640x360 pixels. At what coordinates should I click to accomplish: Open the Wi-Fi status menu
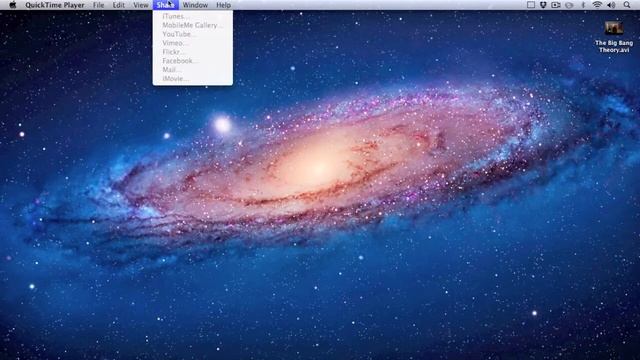(597, 5)
